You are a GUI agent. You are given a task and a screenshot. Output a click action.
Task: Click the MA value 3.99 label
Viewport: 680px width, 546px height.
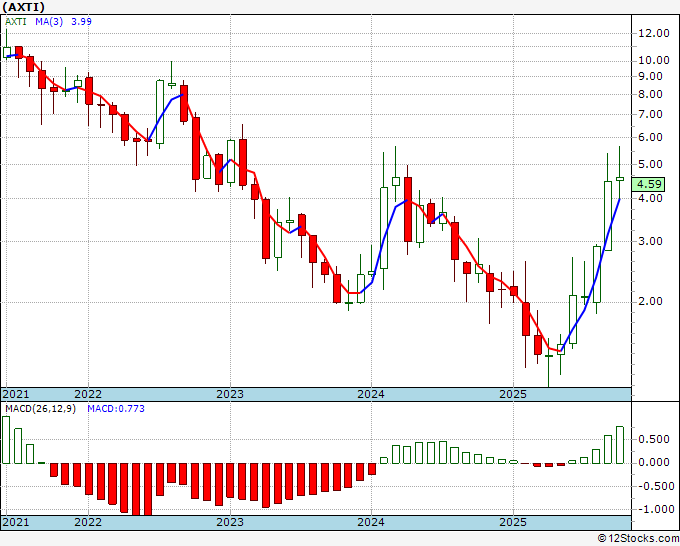[x=81, y=21]
